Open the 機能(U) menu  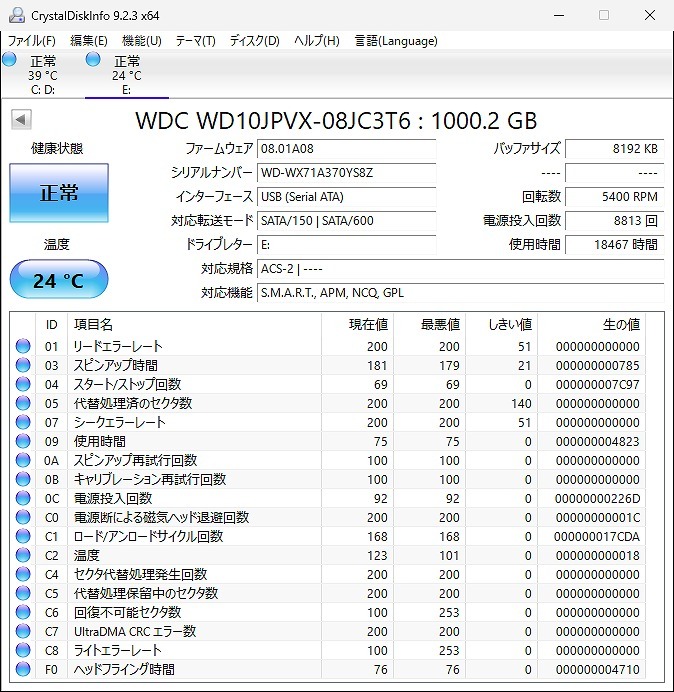(142, 41)
